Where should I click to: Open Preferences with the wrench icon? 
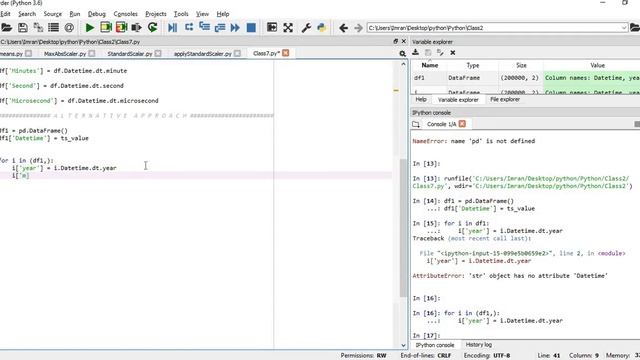(x=306, y=28)
